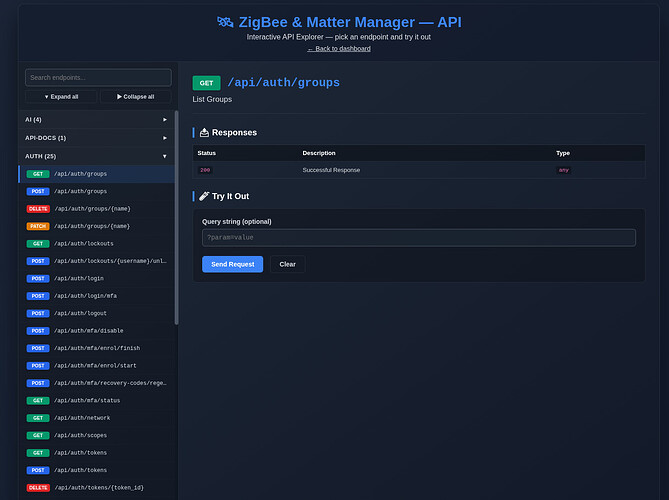Image resolution: width=669 pixels, height=500 pixels.
Task: Select PATCH /api/auth/groups/{name} endpoint
Action: [96, 226]
